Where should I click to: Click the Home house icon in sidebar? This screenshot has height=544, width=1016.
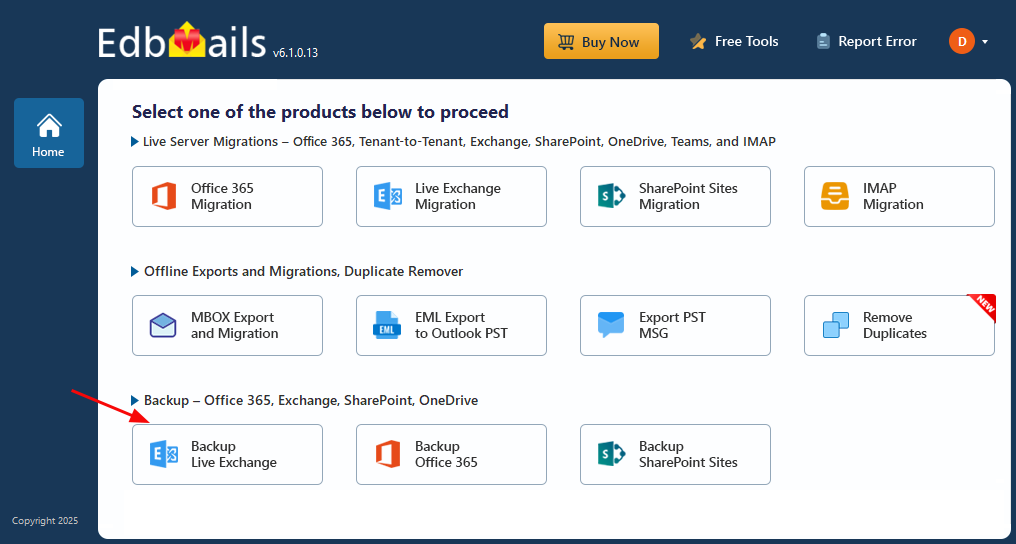pyautogui.click(x=49, y=126)
